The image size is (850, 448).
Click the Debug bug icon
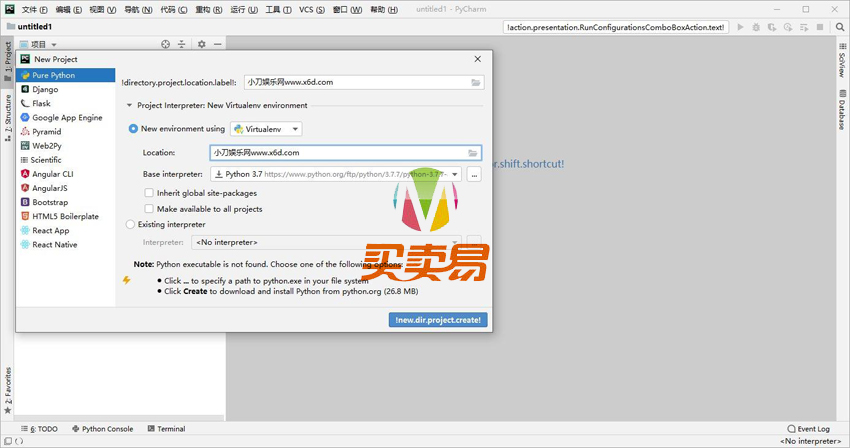[x=756, y=27]
